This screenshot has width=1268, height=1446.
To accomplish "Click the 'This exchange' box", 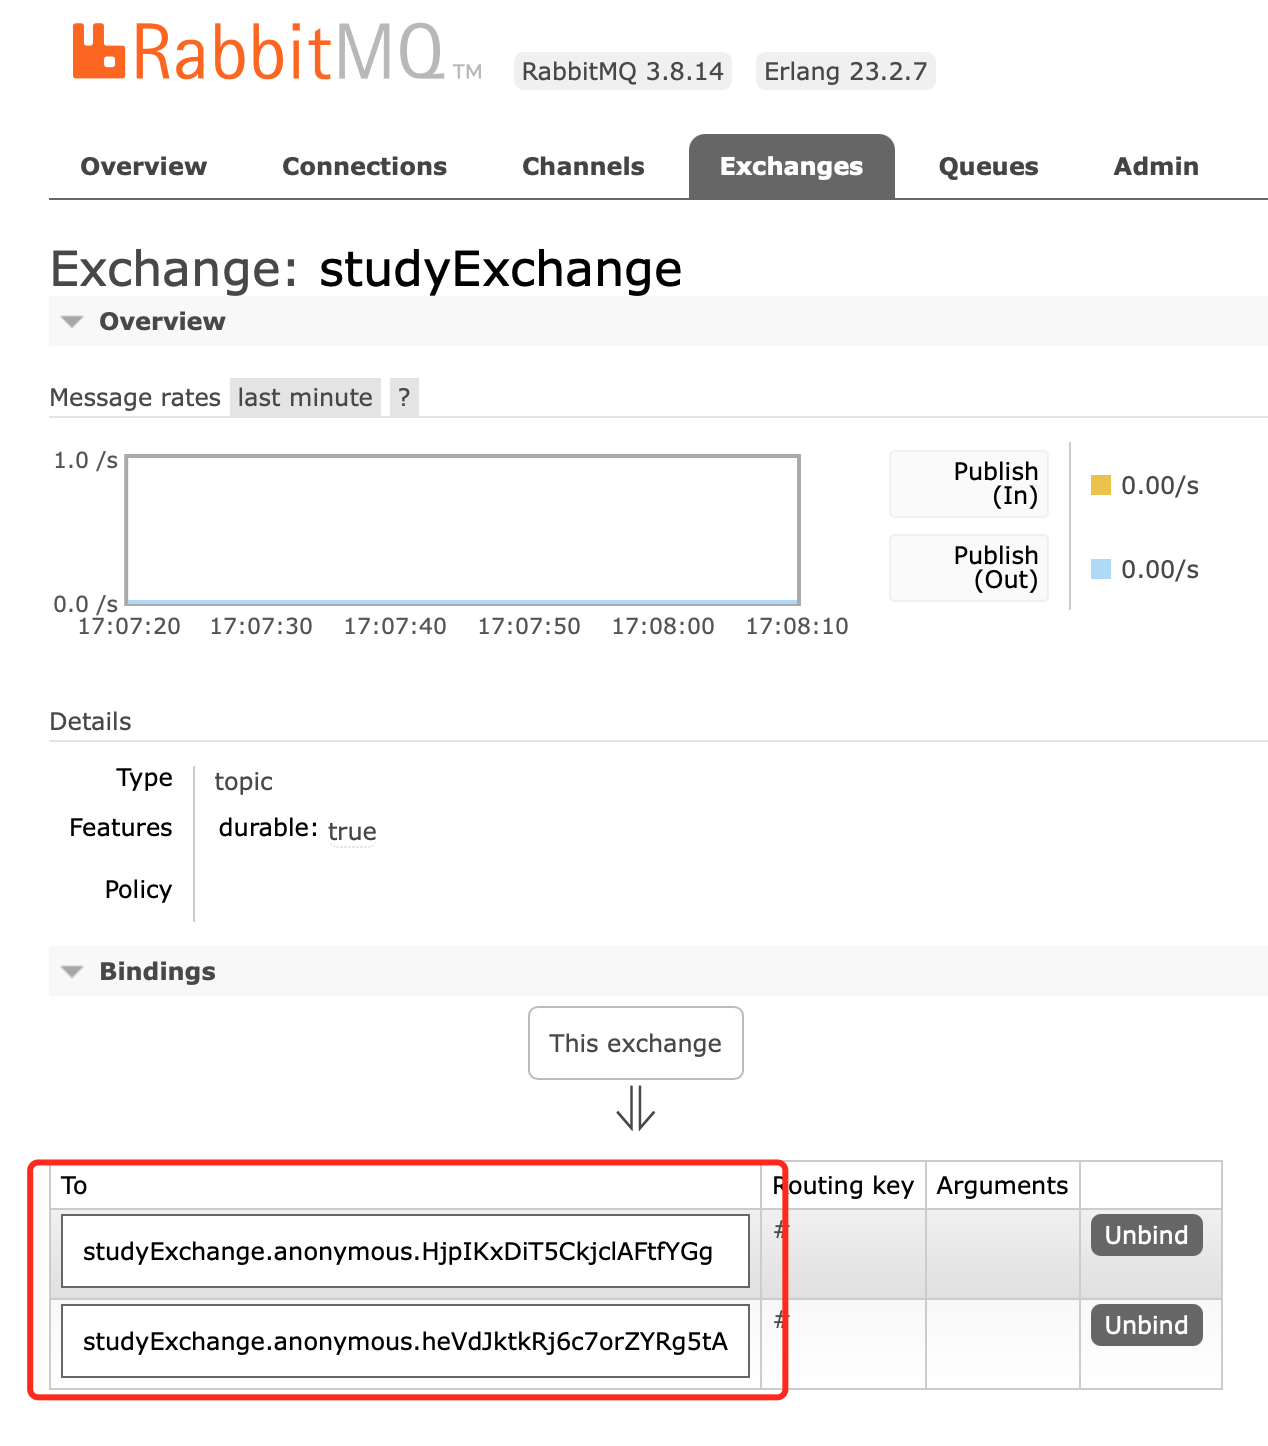I will tap(636, 1043).
